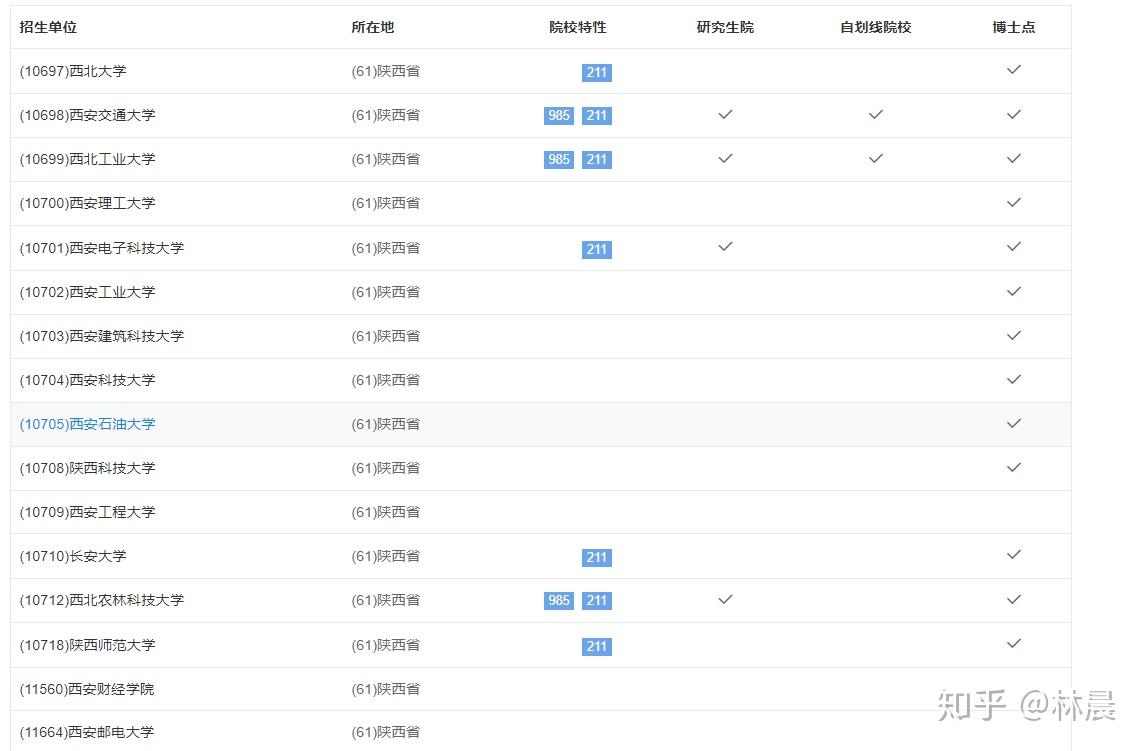Image resolution: width=1145 pixels, height=751 pixels.
Task: Click the 所在地 column header
Action: [372, 27]
